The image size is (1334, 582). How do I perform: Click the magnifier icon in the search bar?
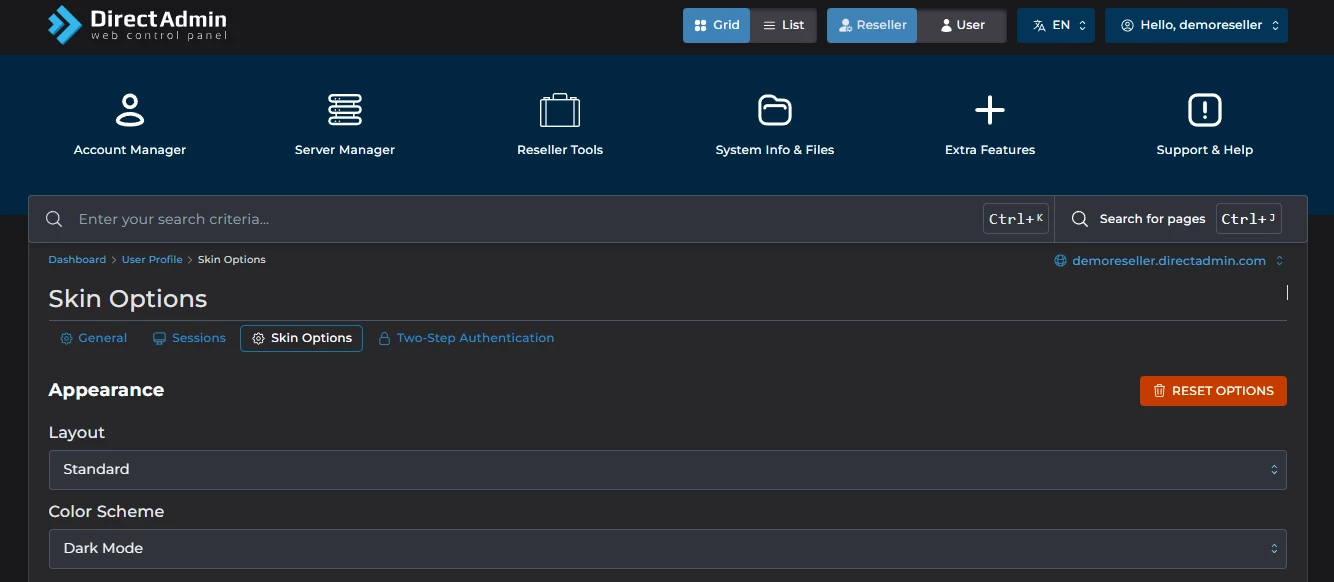53,218
